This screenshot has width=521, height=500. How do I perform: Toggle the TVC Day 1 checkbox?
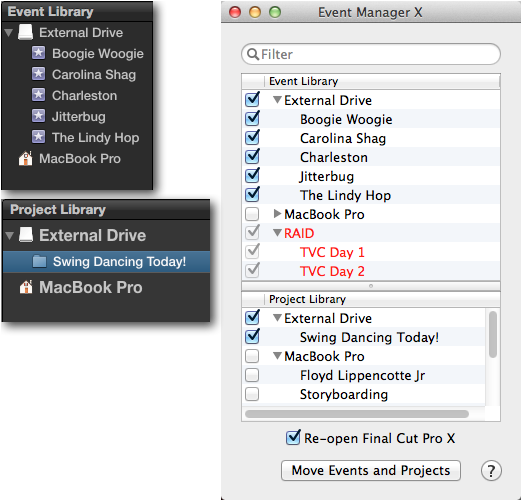point(252,252)
